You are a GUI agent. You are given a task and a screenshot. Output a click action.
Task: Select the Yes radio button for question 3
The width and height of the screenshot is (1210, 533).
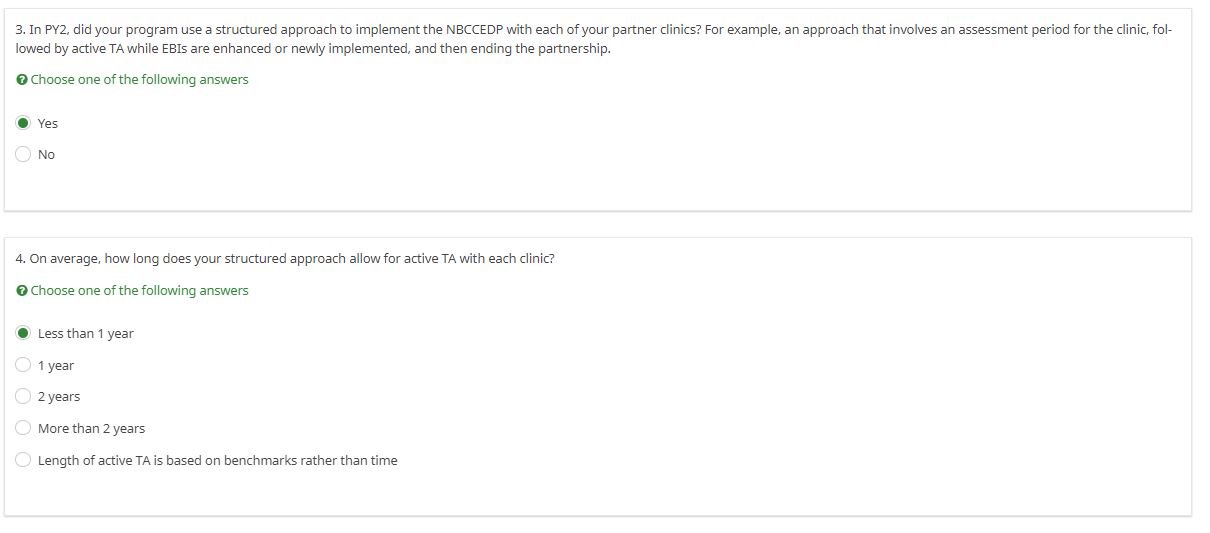tap(23, 123)
